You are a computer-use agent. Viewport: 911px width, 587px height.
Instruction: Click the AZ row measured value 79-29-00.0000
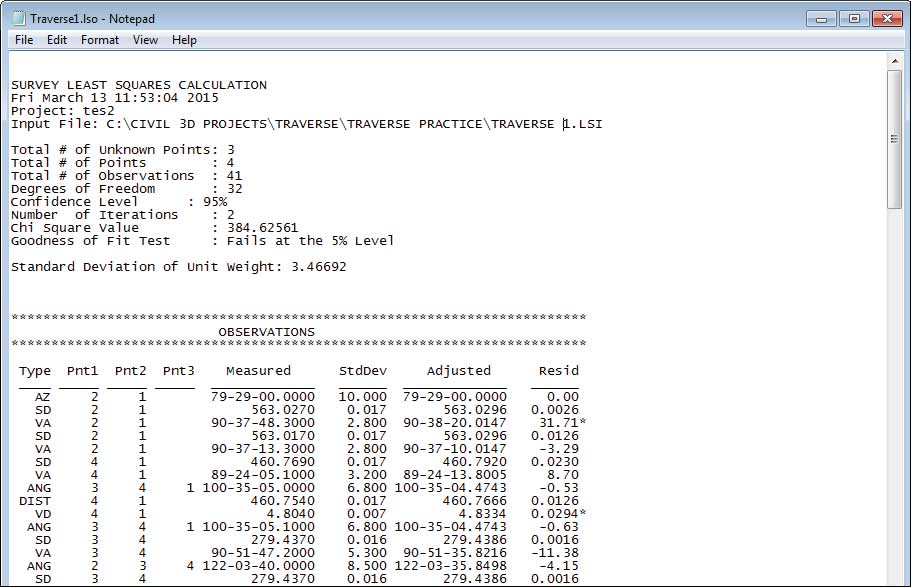(x=263, y=396)
